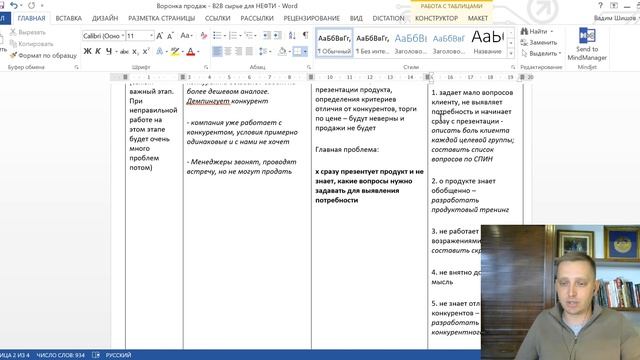
Task: Open font color dropdown arrow
Action: pyautogui.click(x=198, y=51)
